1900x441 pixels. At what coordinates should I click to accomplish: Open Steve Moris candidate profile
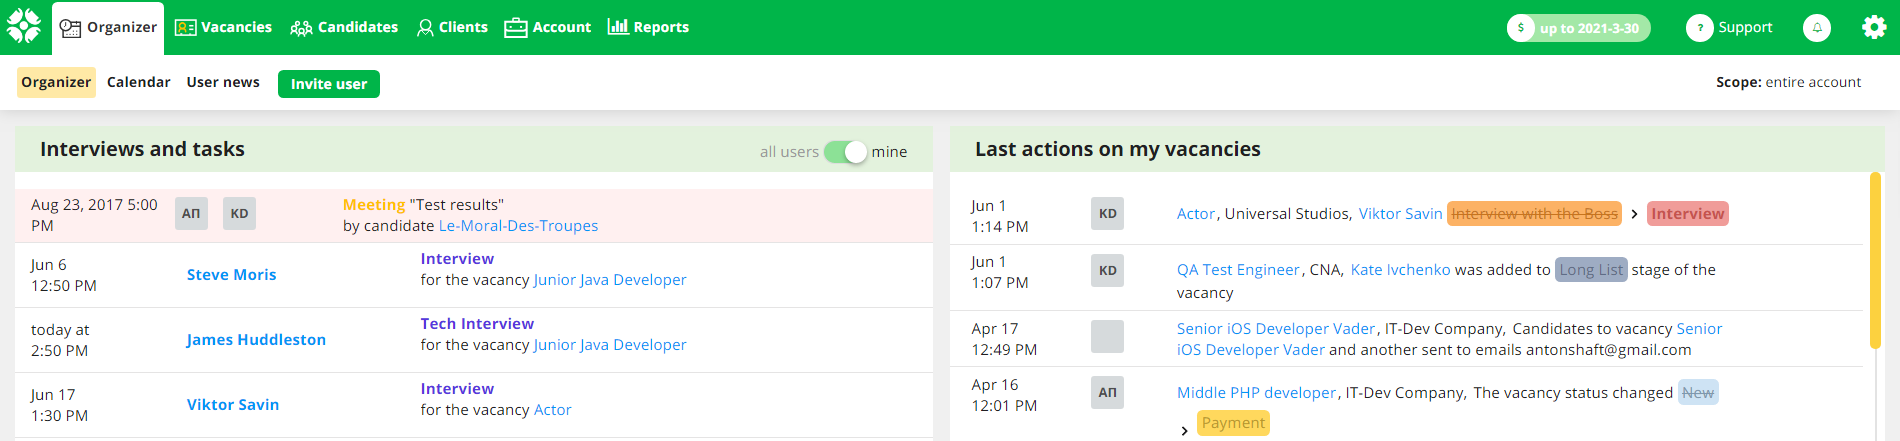click(231, 275)
